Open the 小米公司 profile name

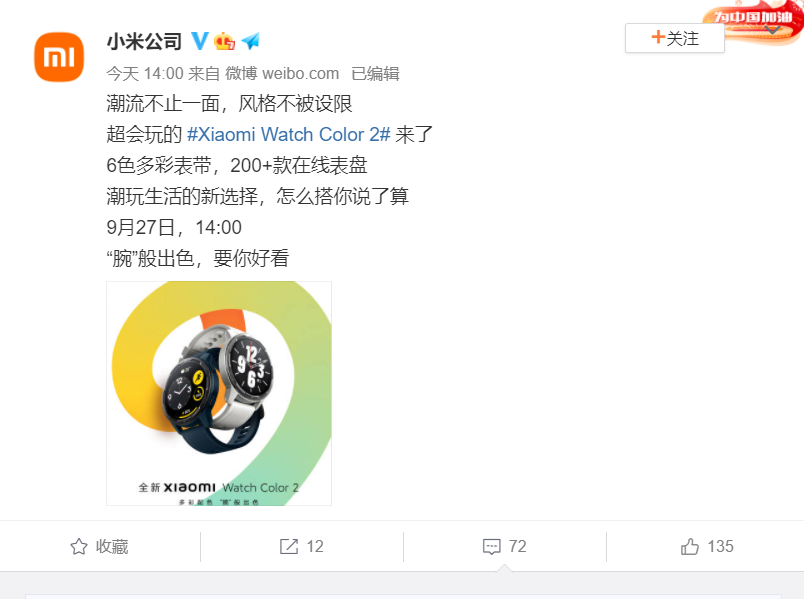click(144, 42)
